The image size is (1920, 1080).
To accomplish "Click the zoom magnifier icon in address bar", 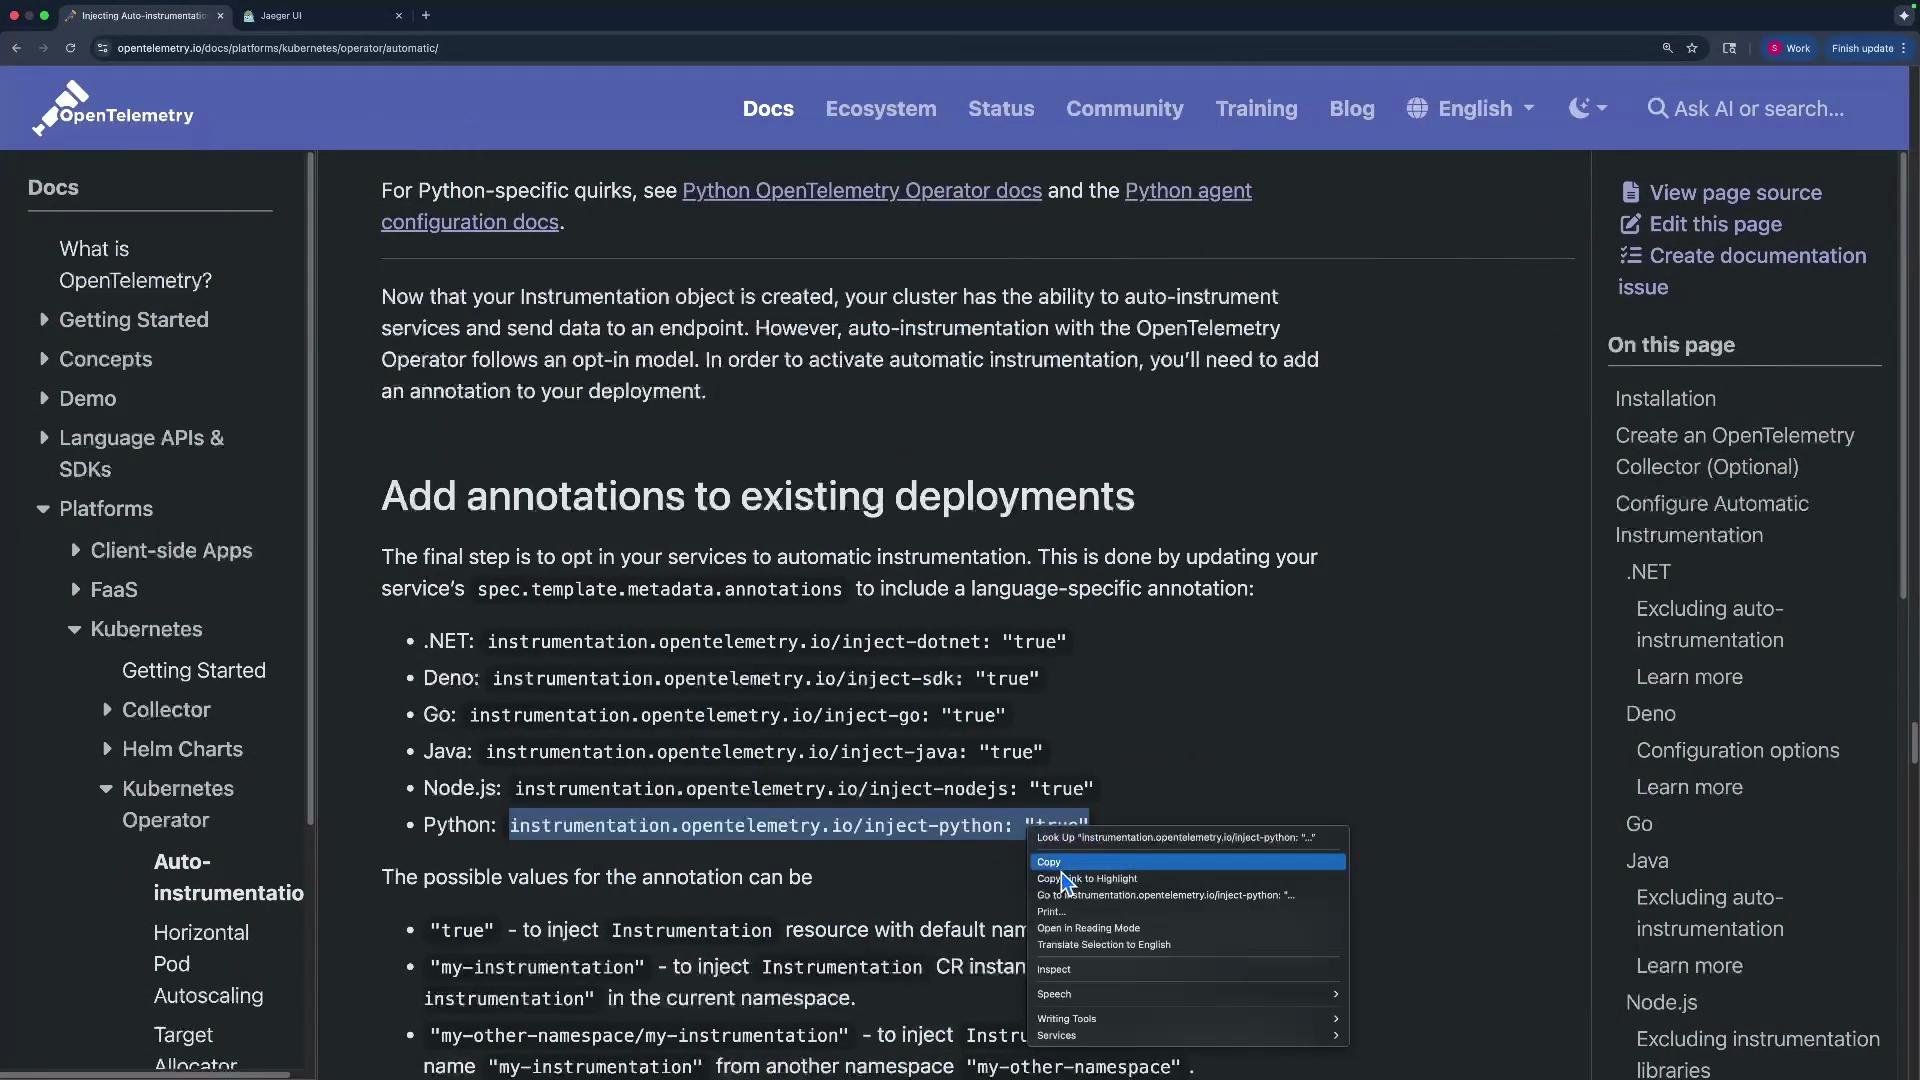I will [1667, 48].
